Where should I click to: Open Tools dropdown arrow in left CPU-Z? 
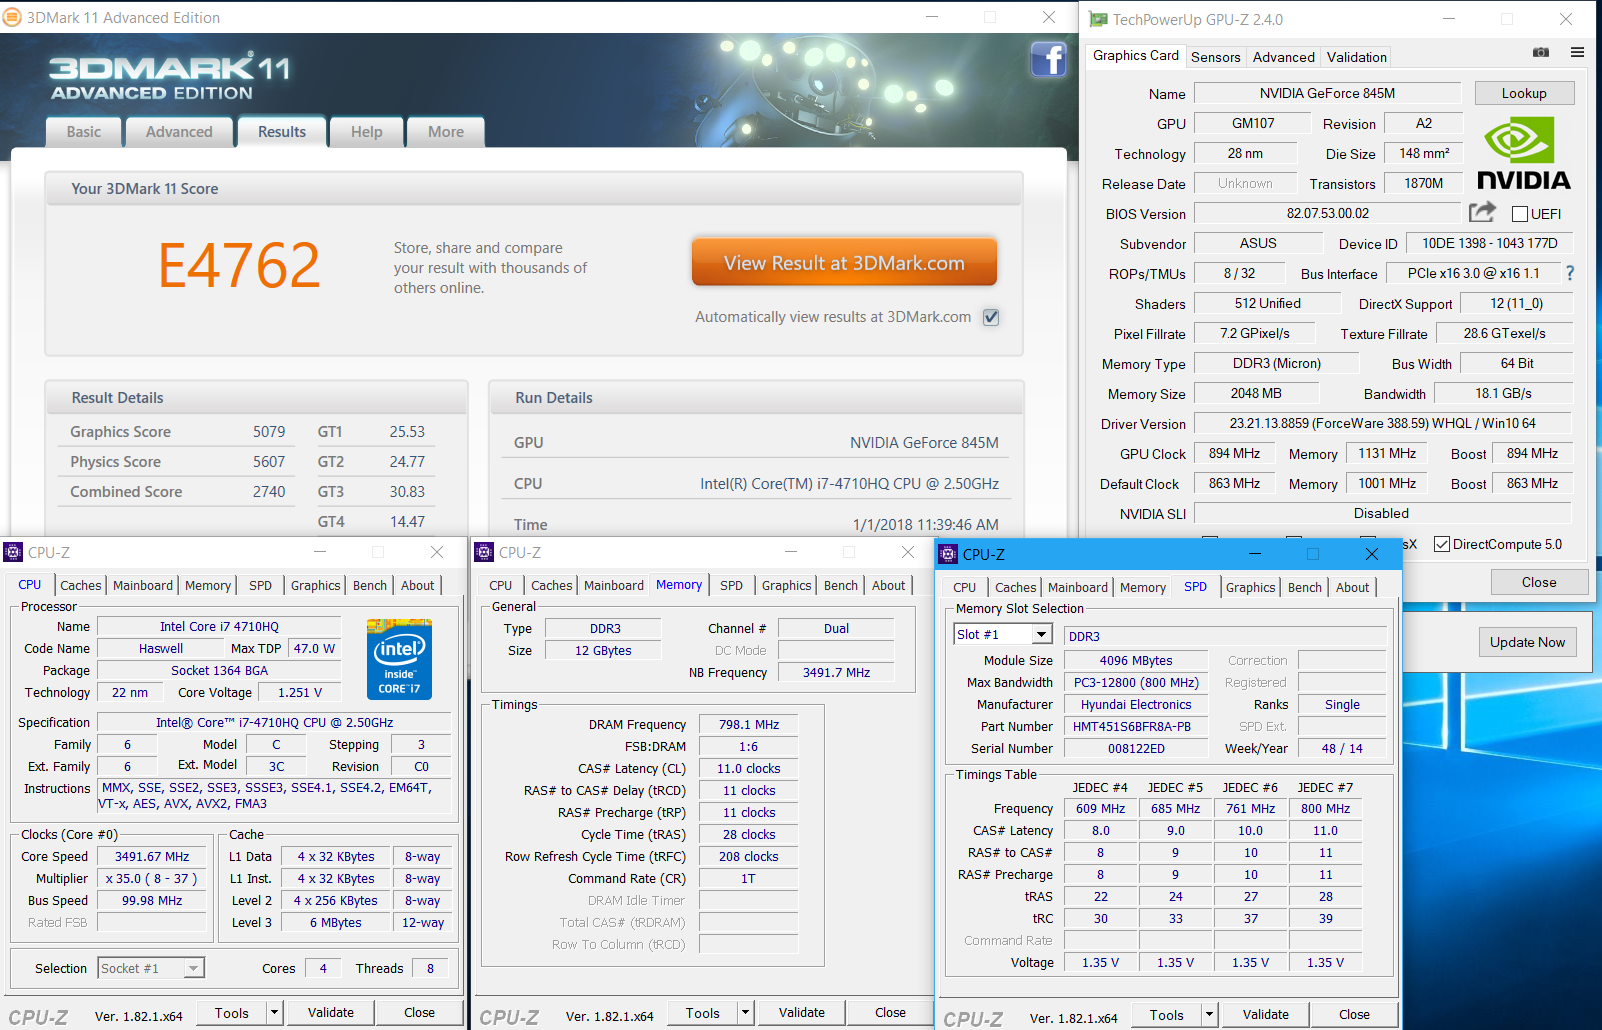[x=274, y=1013]
